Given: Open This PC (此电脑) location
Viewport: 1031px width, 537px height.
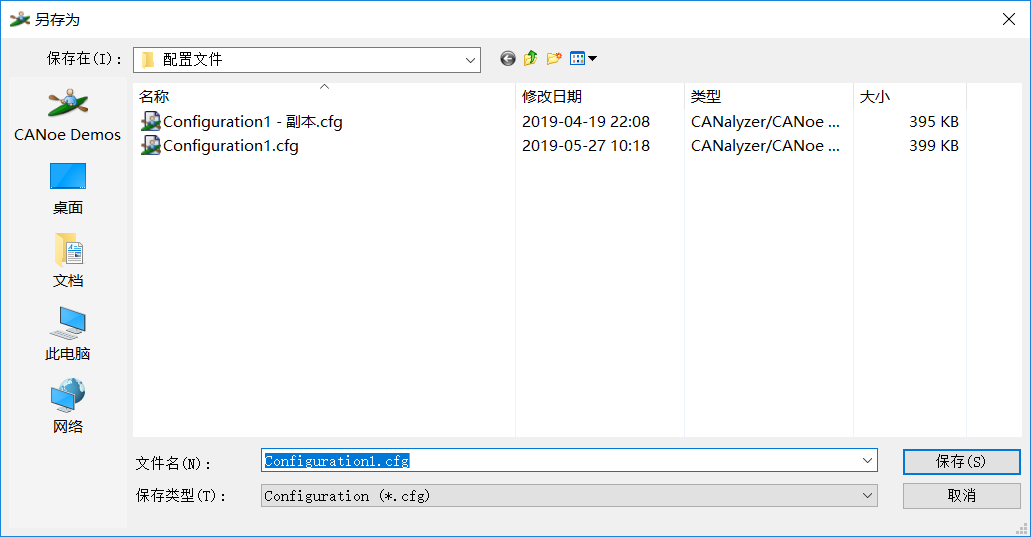Looking at the screenshot, I should tap(67, 334).
